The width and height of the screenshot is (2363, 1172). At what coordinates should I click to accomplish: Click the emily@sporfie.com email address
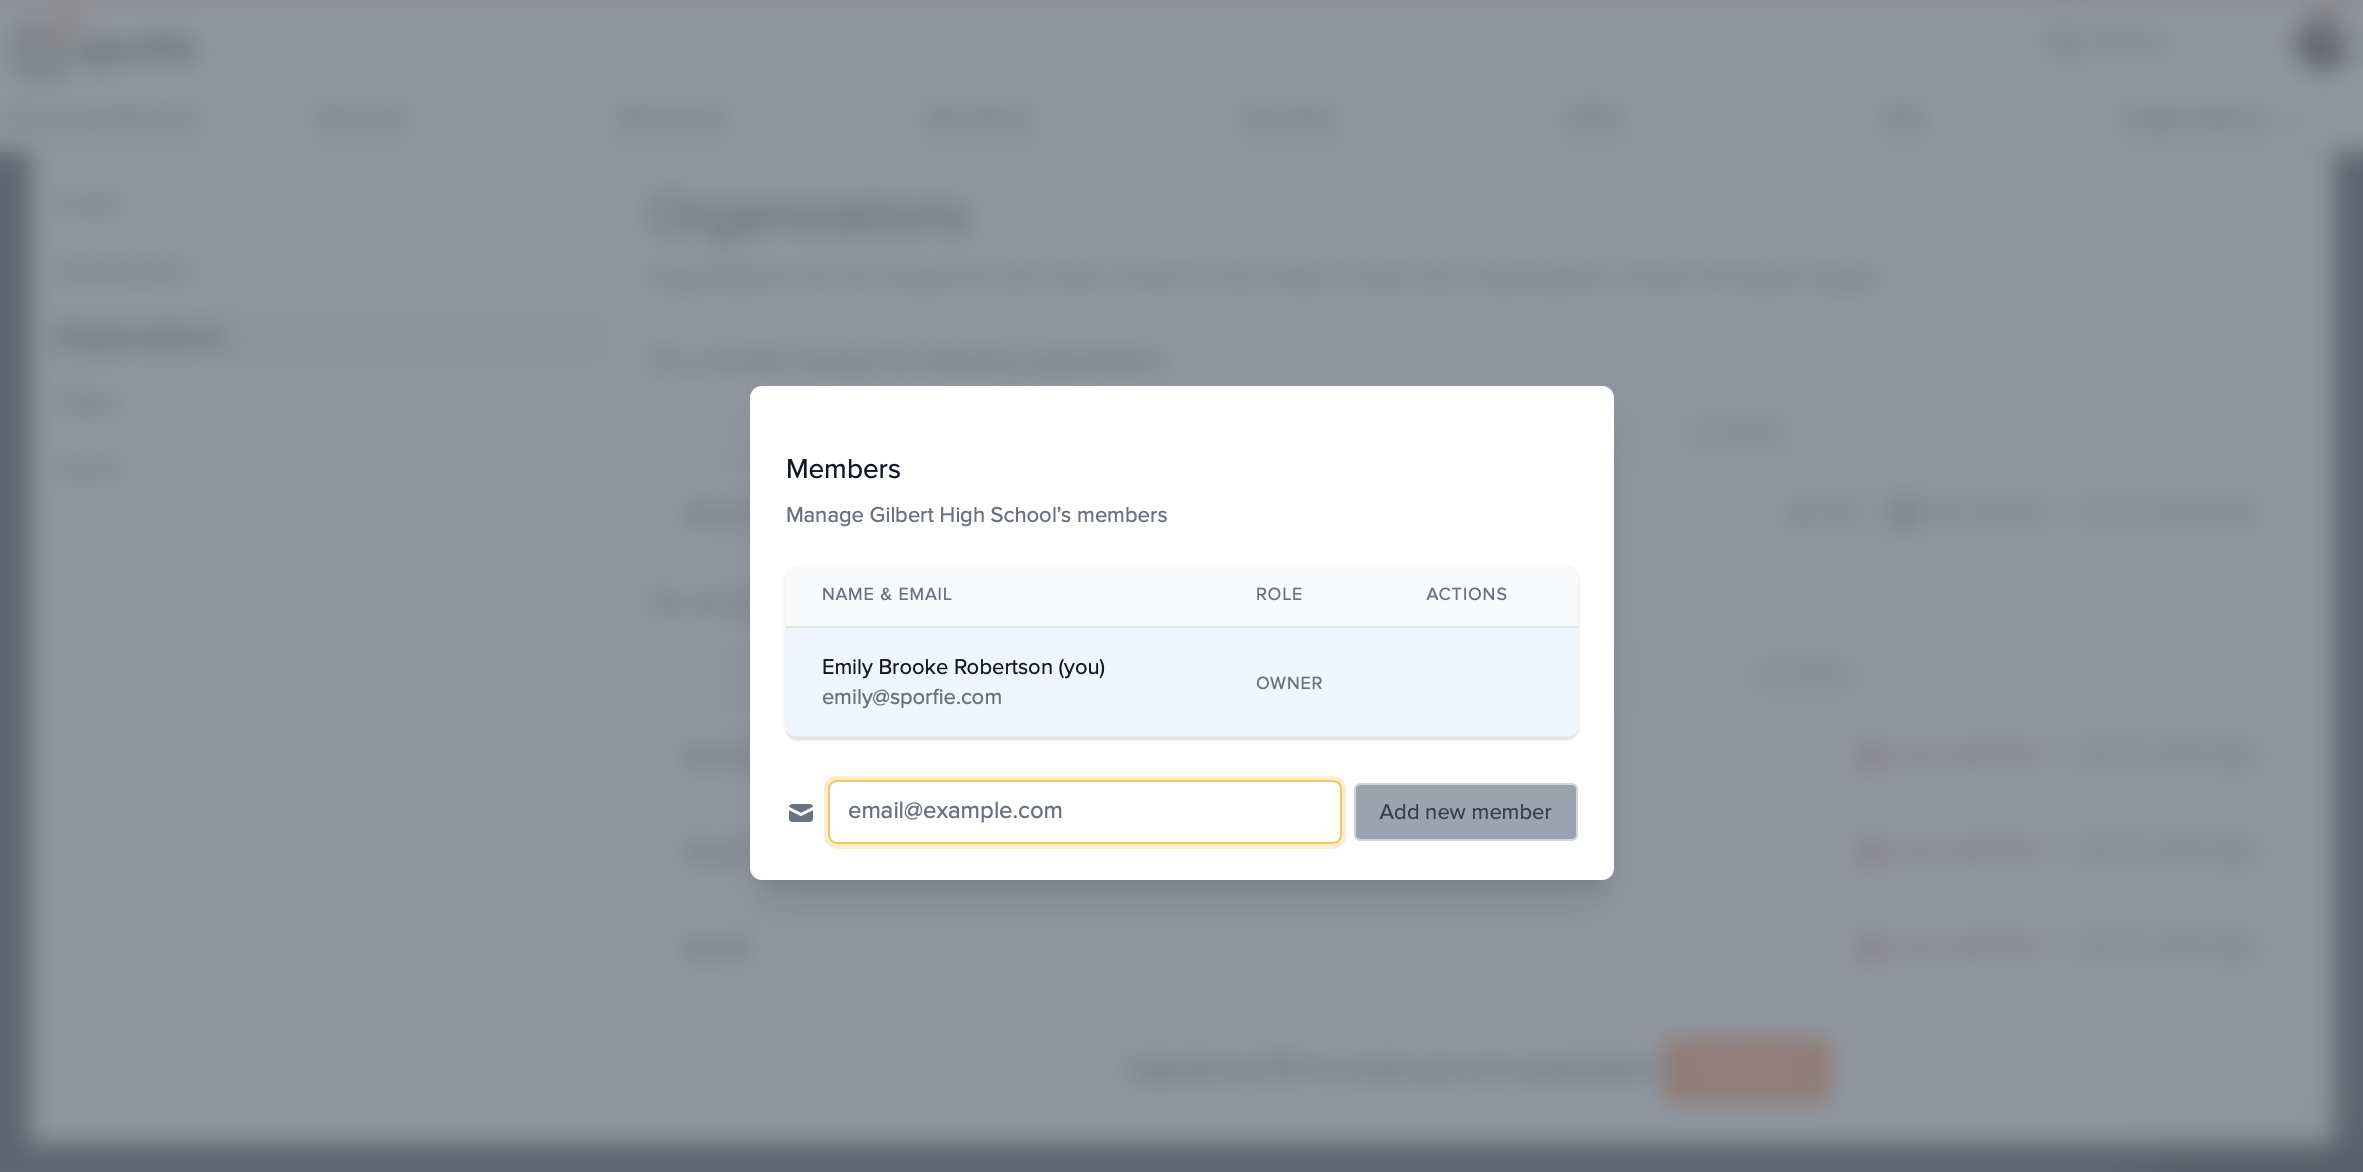pos(911,697)
